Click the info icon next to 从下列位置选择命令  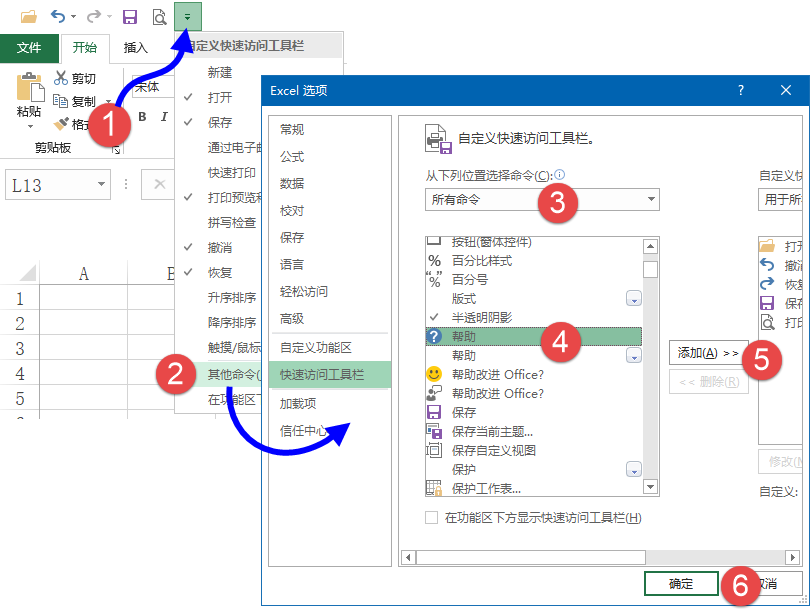pyautogui.click(x=560, y=174)
